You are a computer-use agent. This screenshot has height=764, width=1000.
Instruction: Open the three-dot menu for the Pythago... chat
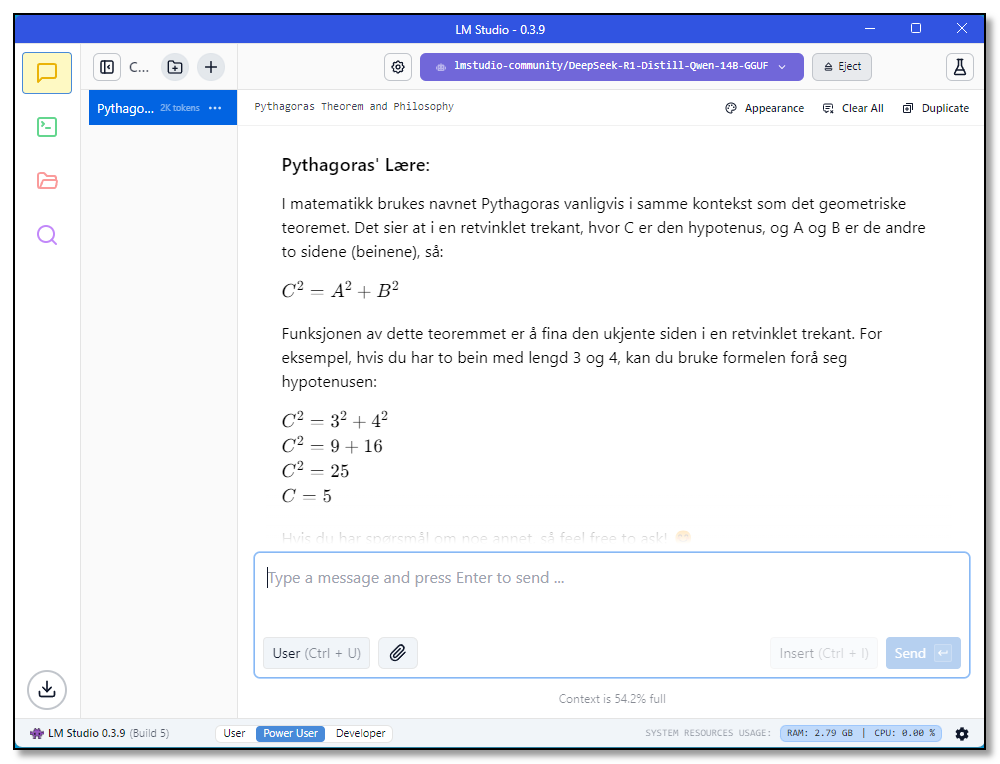pyautogui.click(x=215, y=108)
